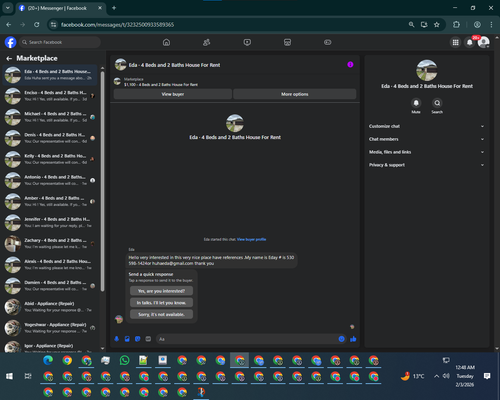Viewport: 500px width, 400px height.
Task: Open the purple conversation info icon
Action: pyautogui.click(x=350, y=65)
